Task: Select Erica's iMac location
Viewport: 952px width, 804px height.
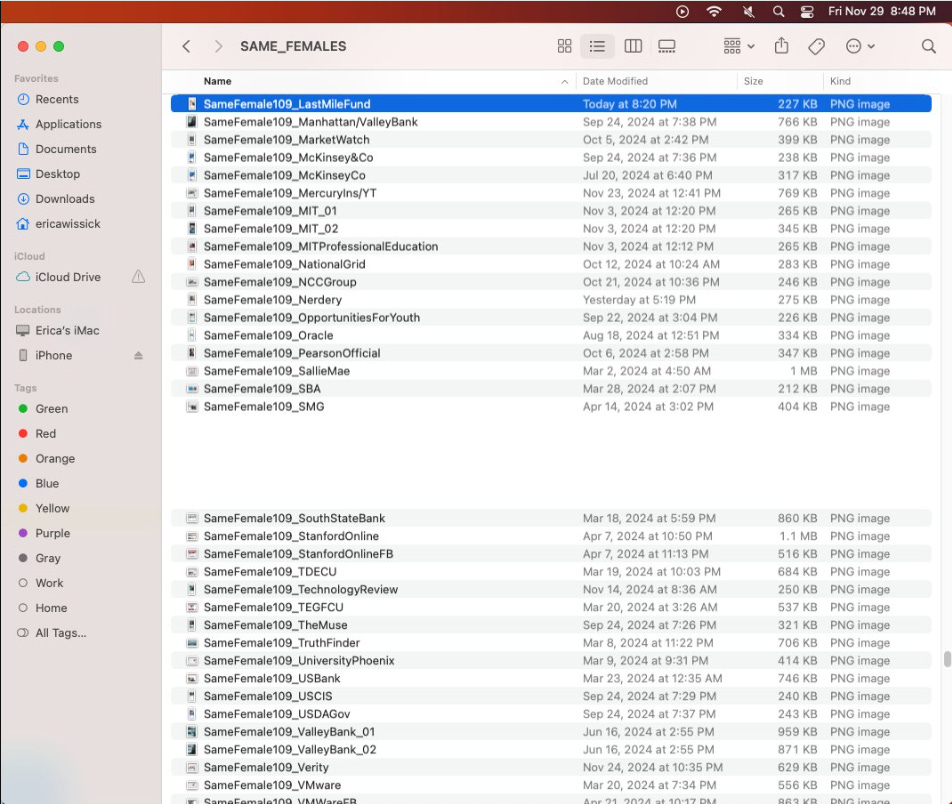Action: pos(67,330)
